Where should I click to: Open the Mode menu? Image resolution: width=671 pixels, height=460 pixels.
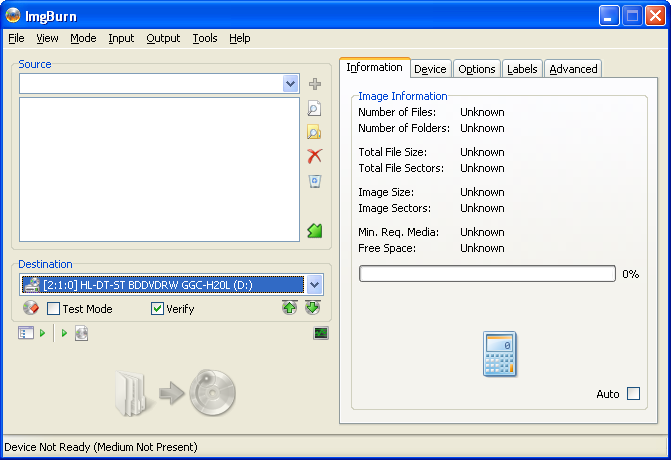point(83,38)
